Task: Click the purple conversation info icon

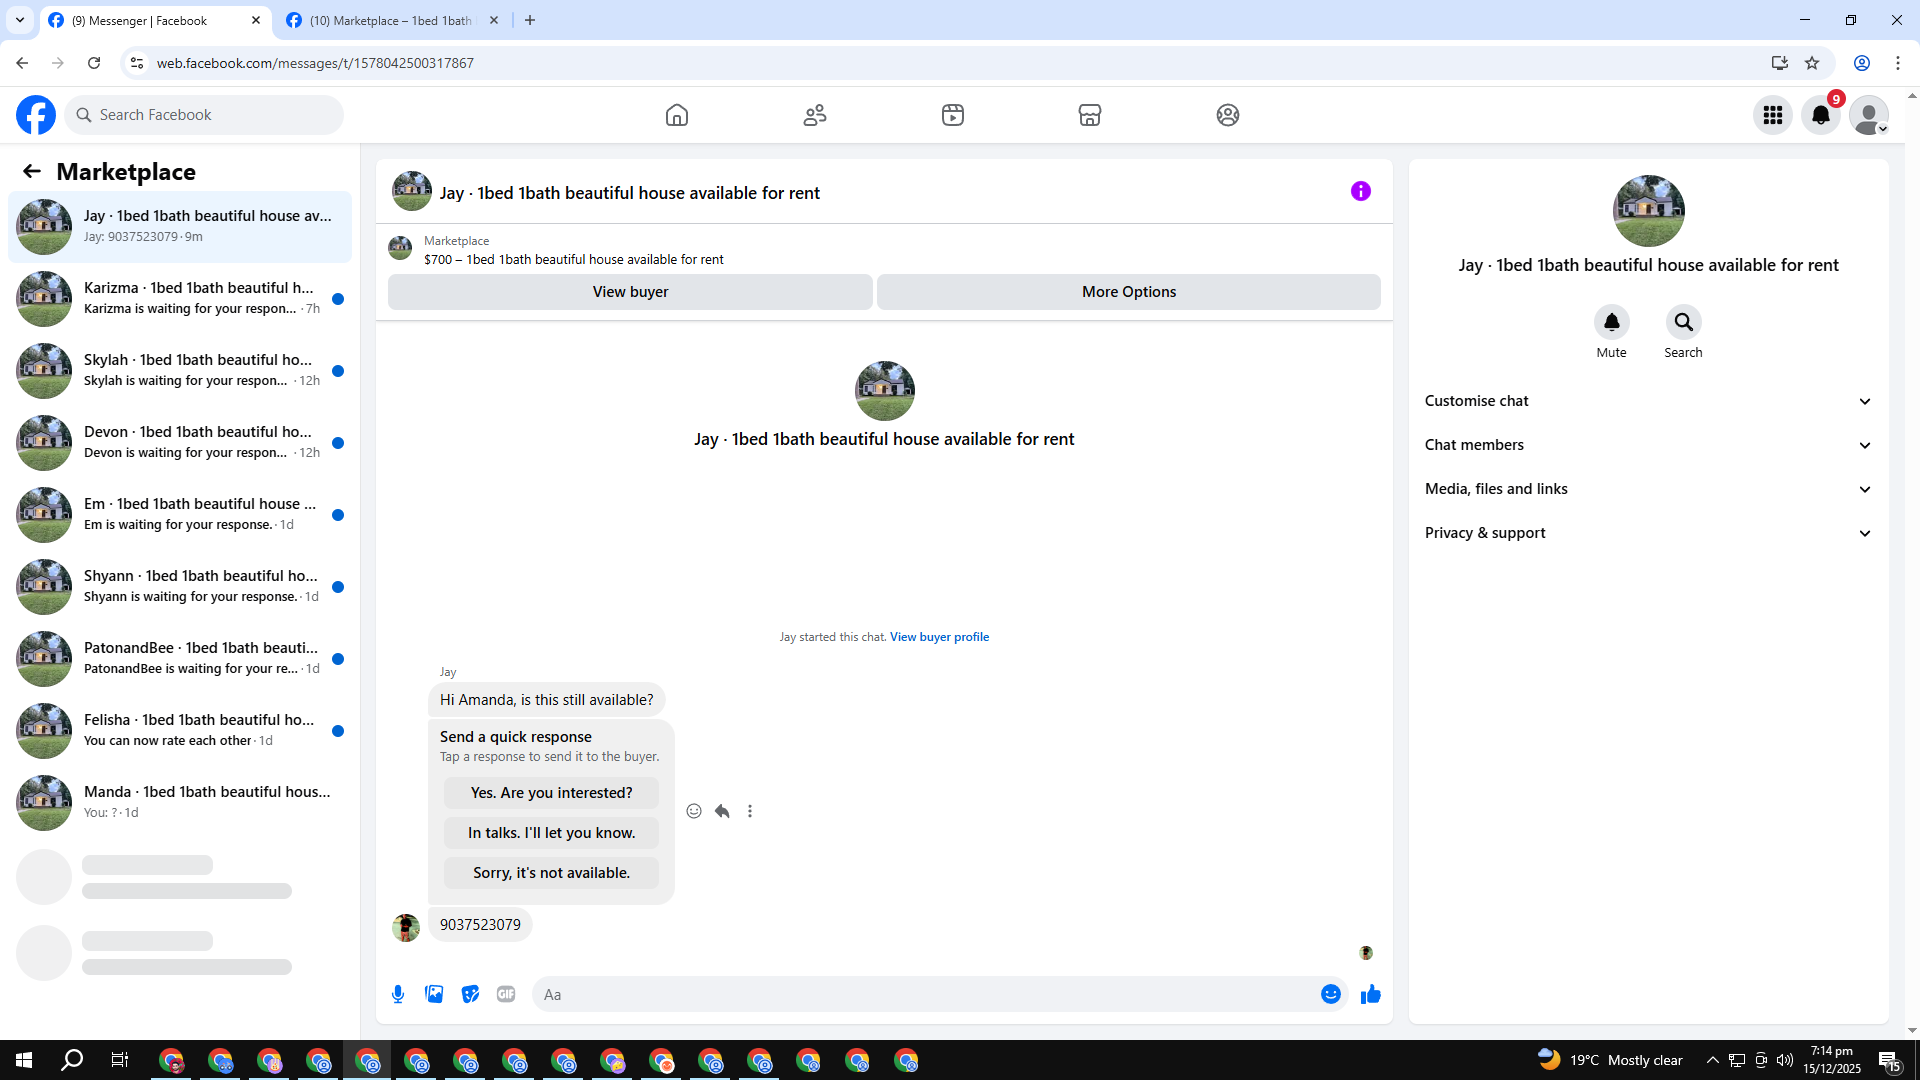Action: pos(1360,191)
